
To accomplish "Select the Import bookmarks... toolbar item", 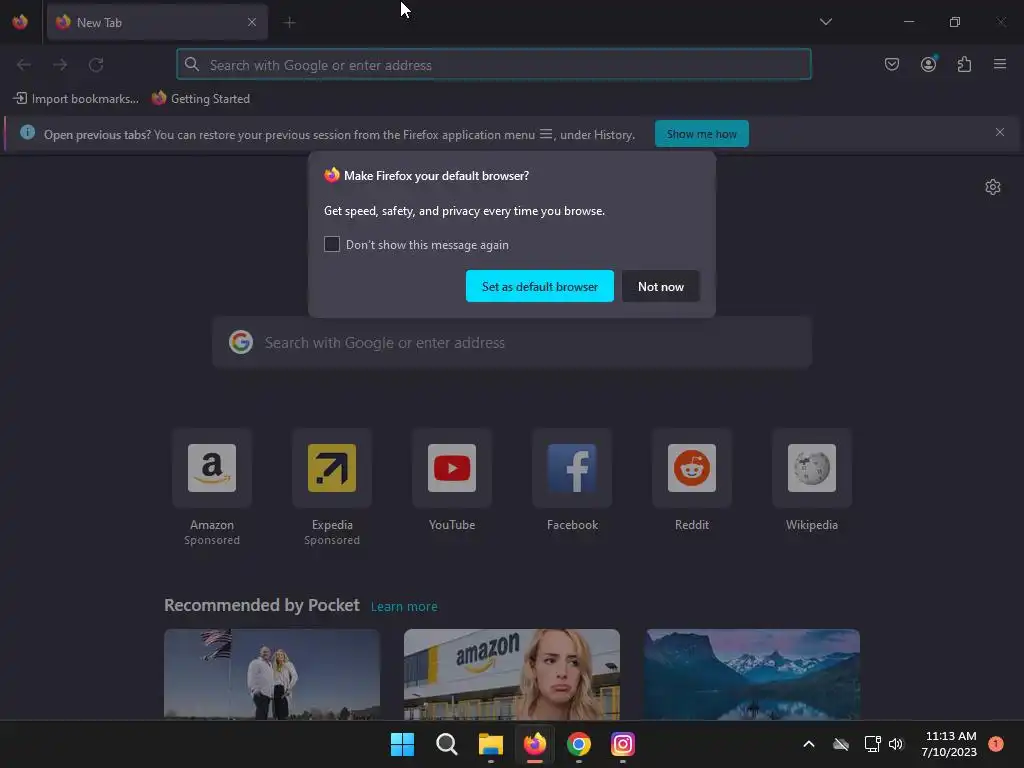I will [x=76, y=99].
